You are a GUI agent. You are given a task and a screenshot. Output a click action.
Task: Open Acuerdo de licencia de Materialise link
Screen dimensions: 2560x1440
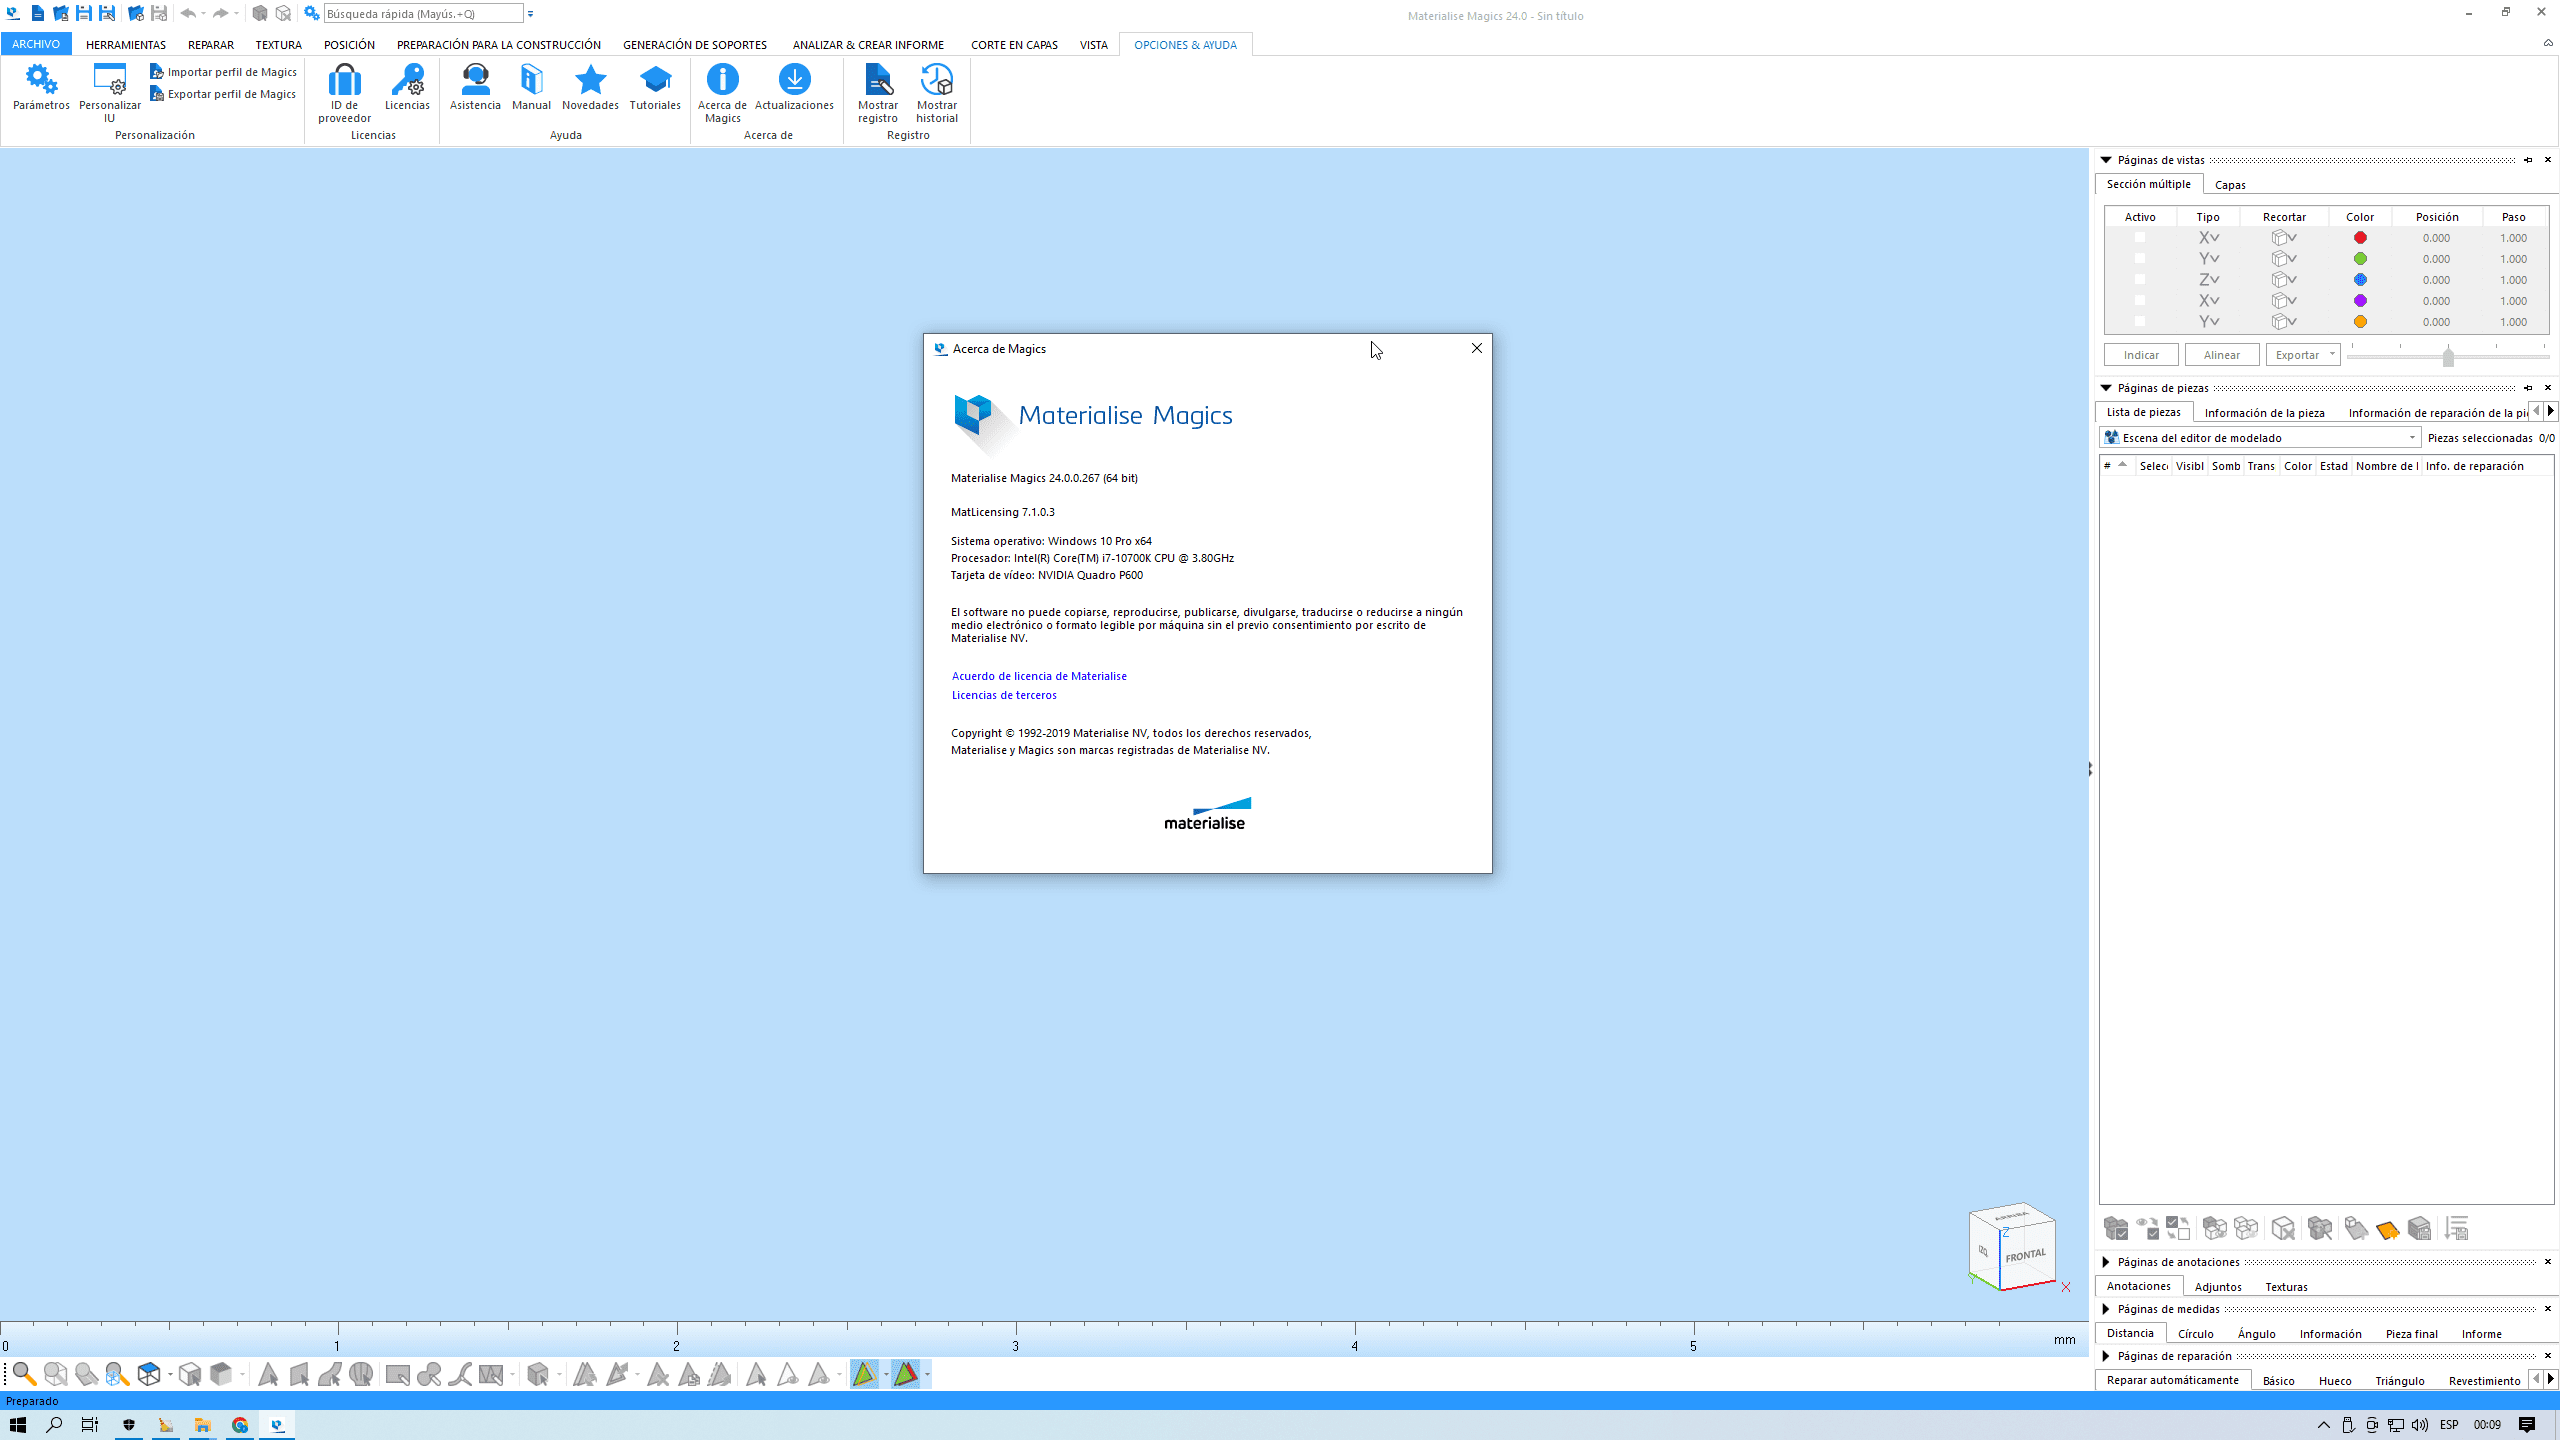coord(1038,676)
